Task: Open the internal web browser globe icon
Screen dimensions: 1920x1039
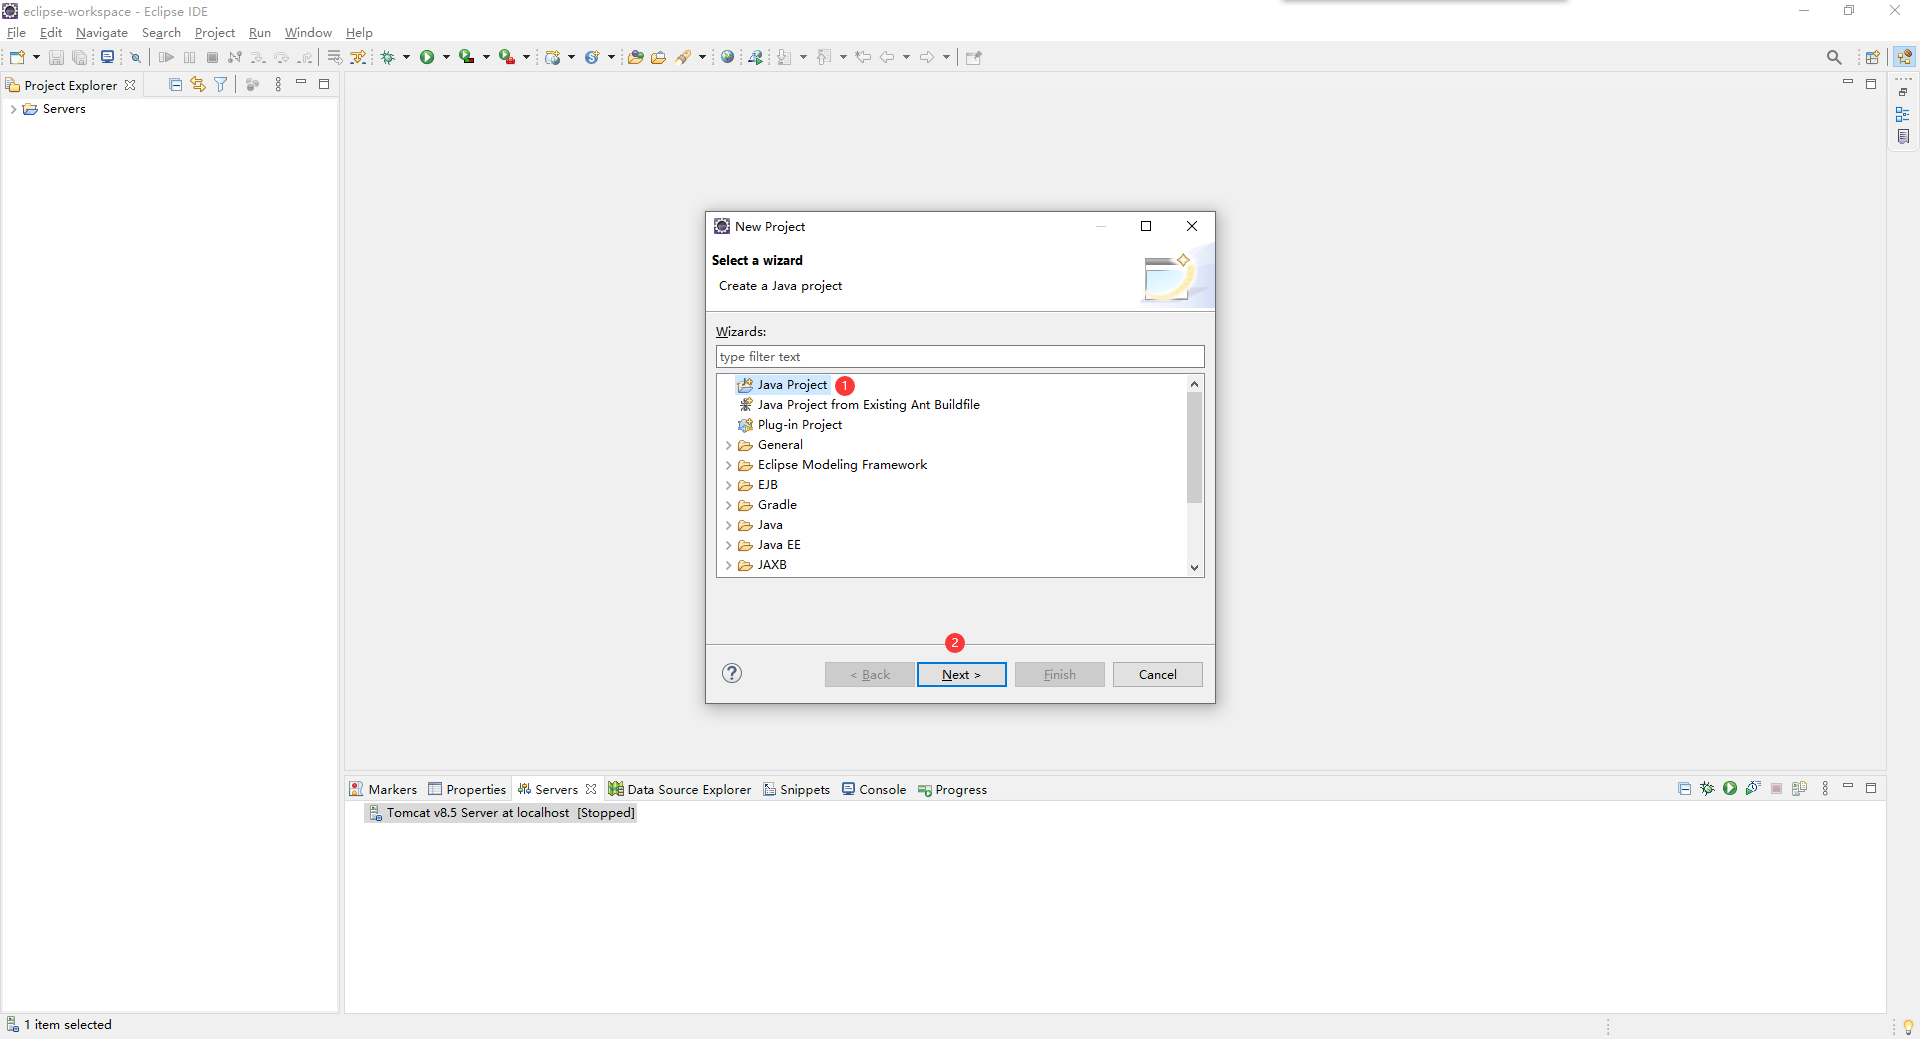Action: click(x=728, y=57)
